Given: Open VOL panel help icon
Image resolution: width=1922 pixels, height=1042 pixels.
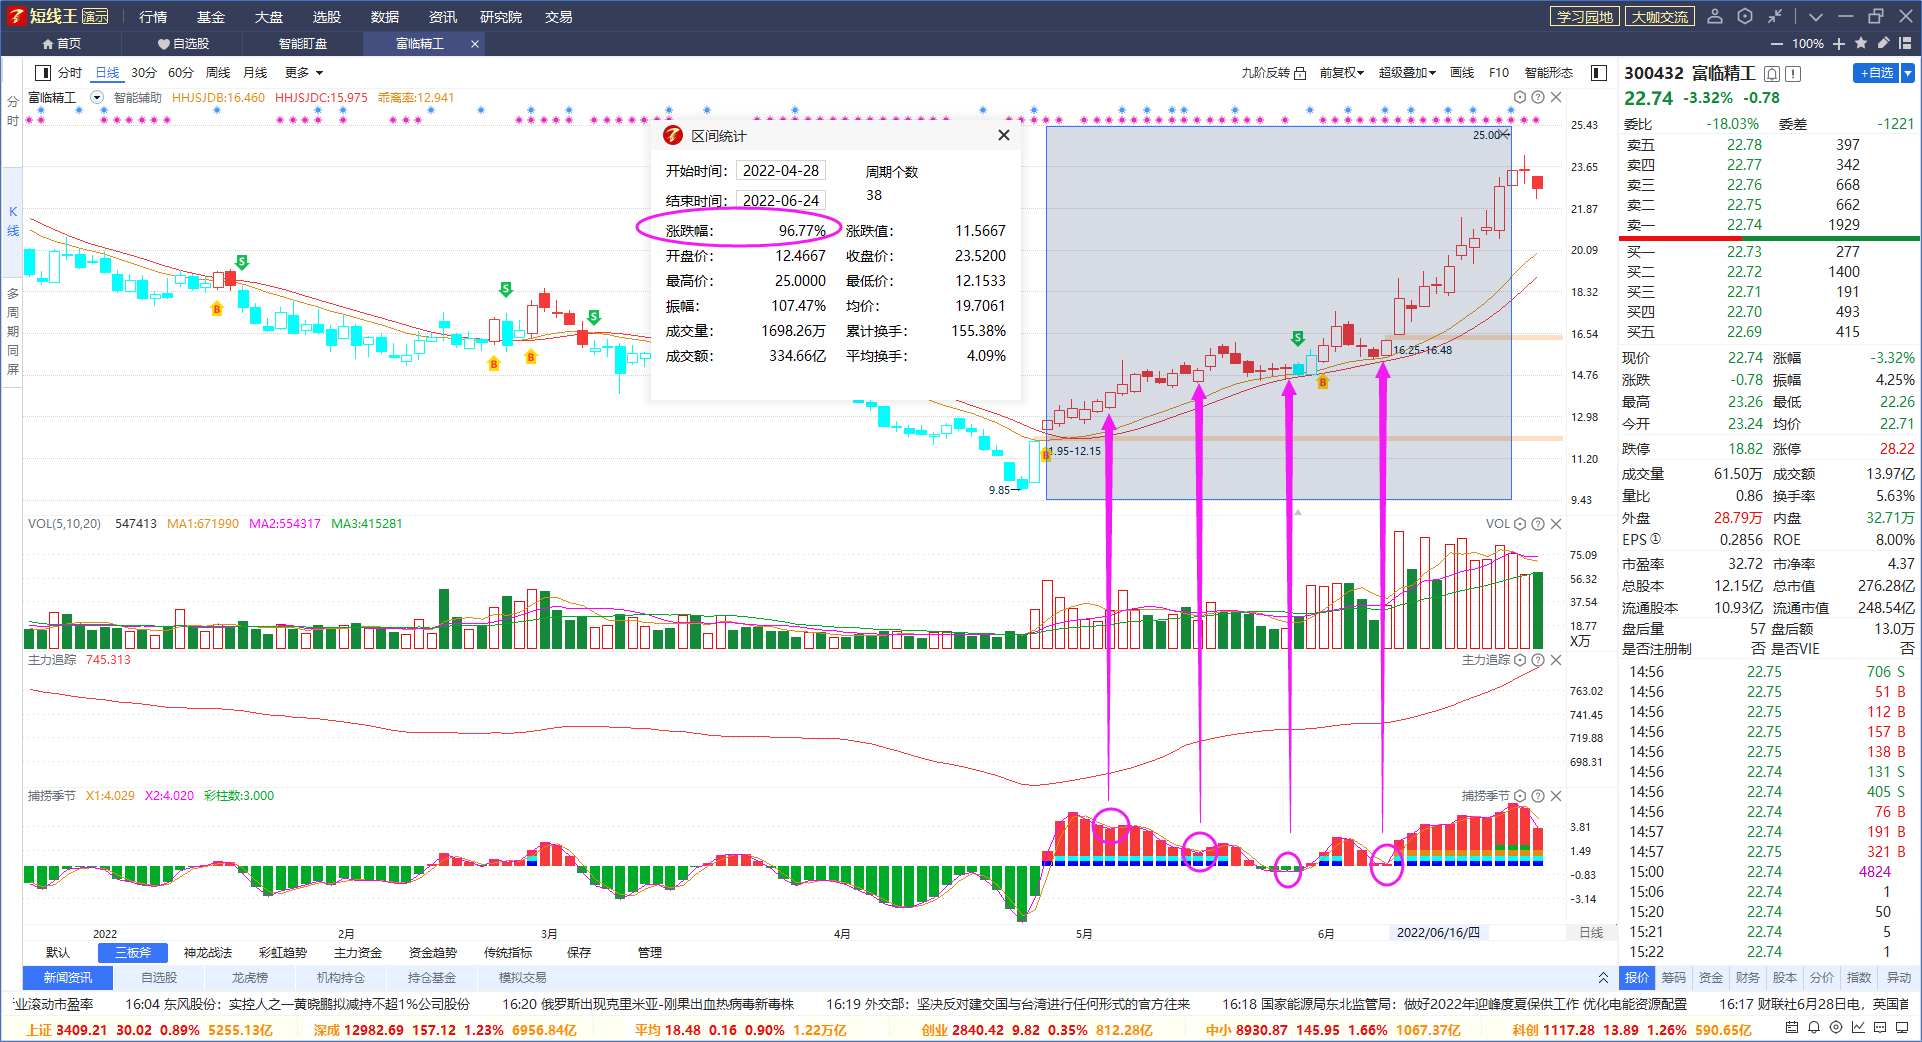Looking at the screenshot, I should click(x=1538, y=524).
